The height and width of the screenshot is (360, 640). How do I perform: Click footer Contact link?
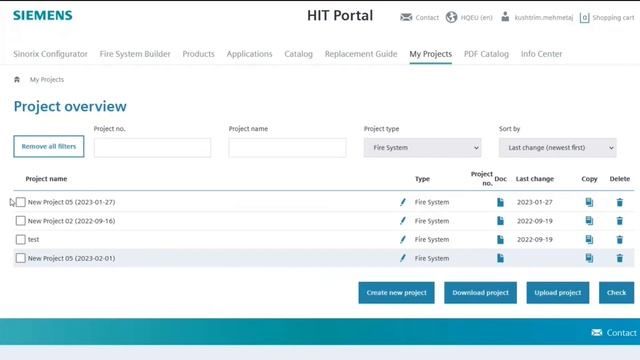[621, 333]
